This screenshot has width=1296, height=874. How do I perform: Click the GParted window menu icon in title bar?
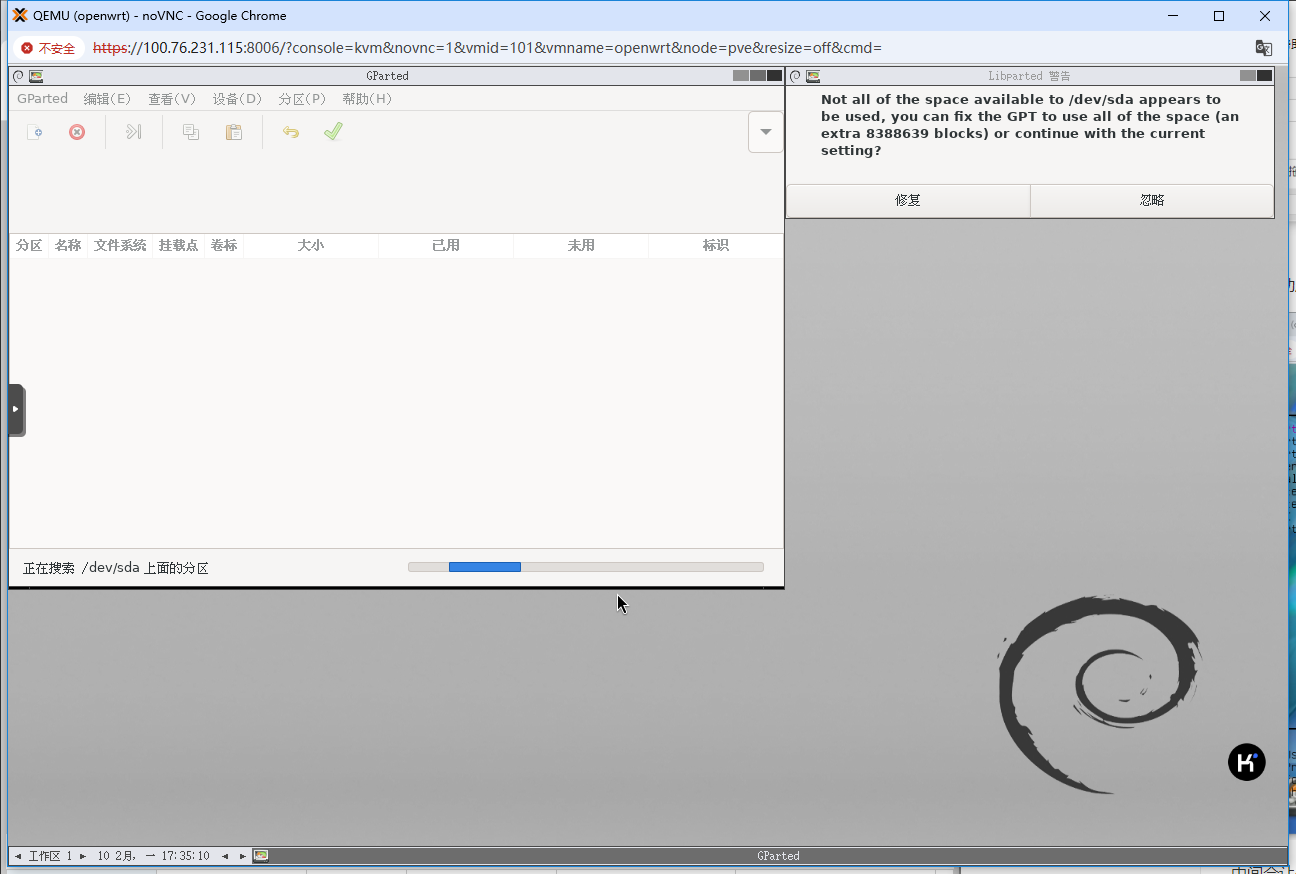point(18,76)
